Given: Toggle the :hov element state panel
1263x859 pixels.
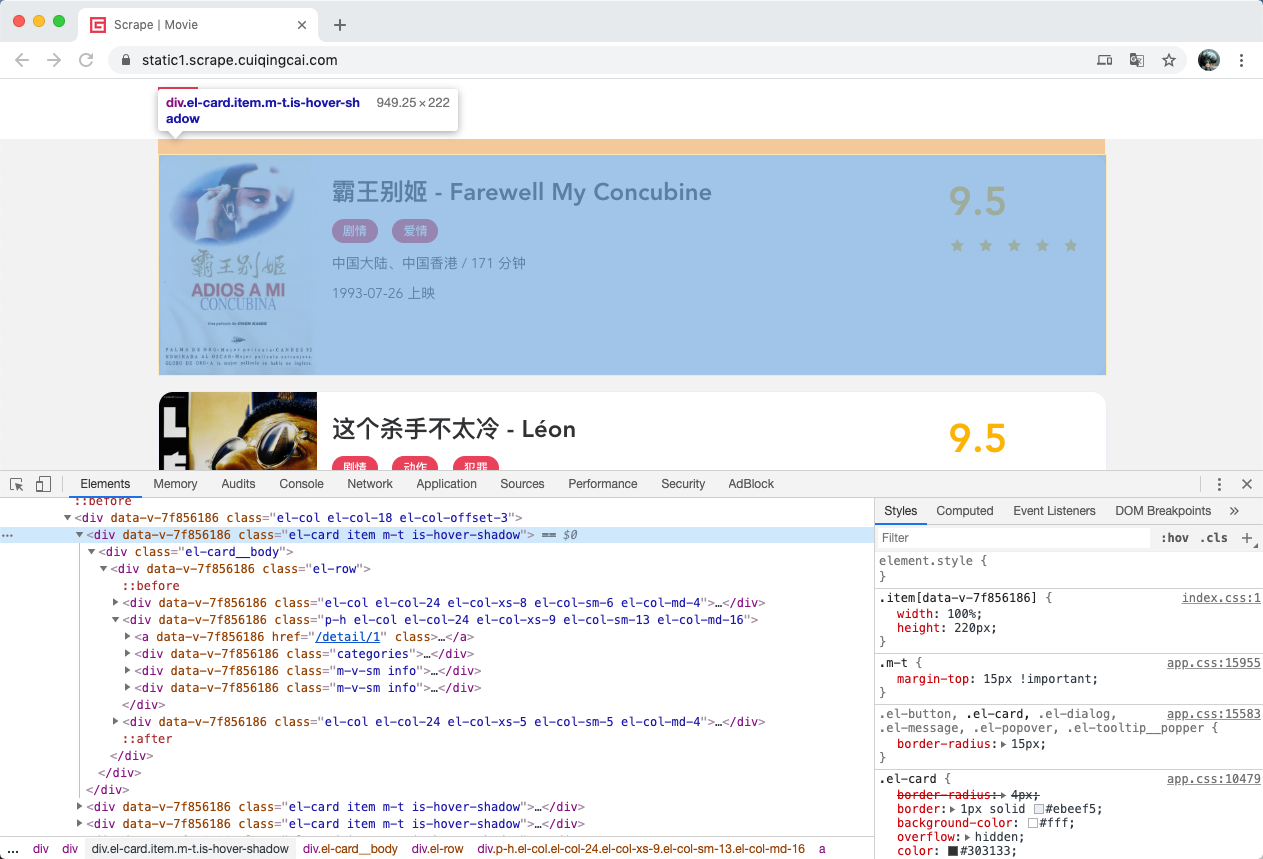Looking at the screenshot, I should pyautogui.click(x=1175, y=538).
